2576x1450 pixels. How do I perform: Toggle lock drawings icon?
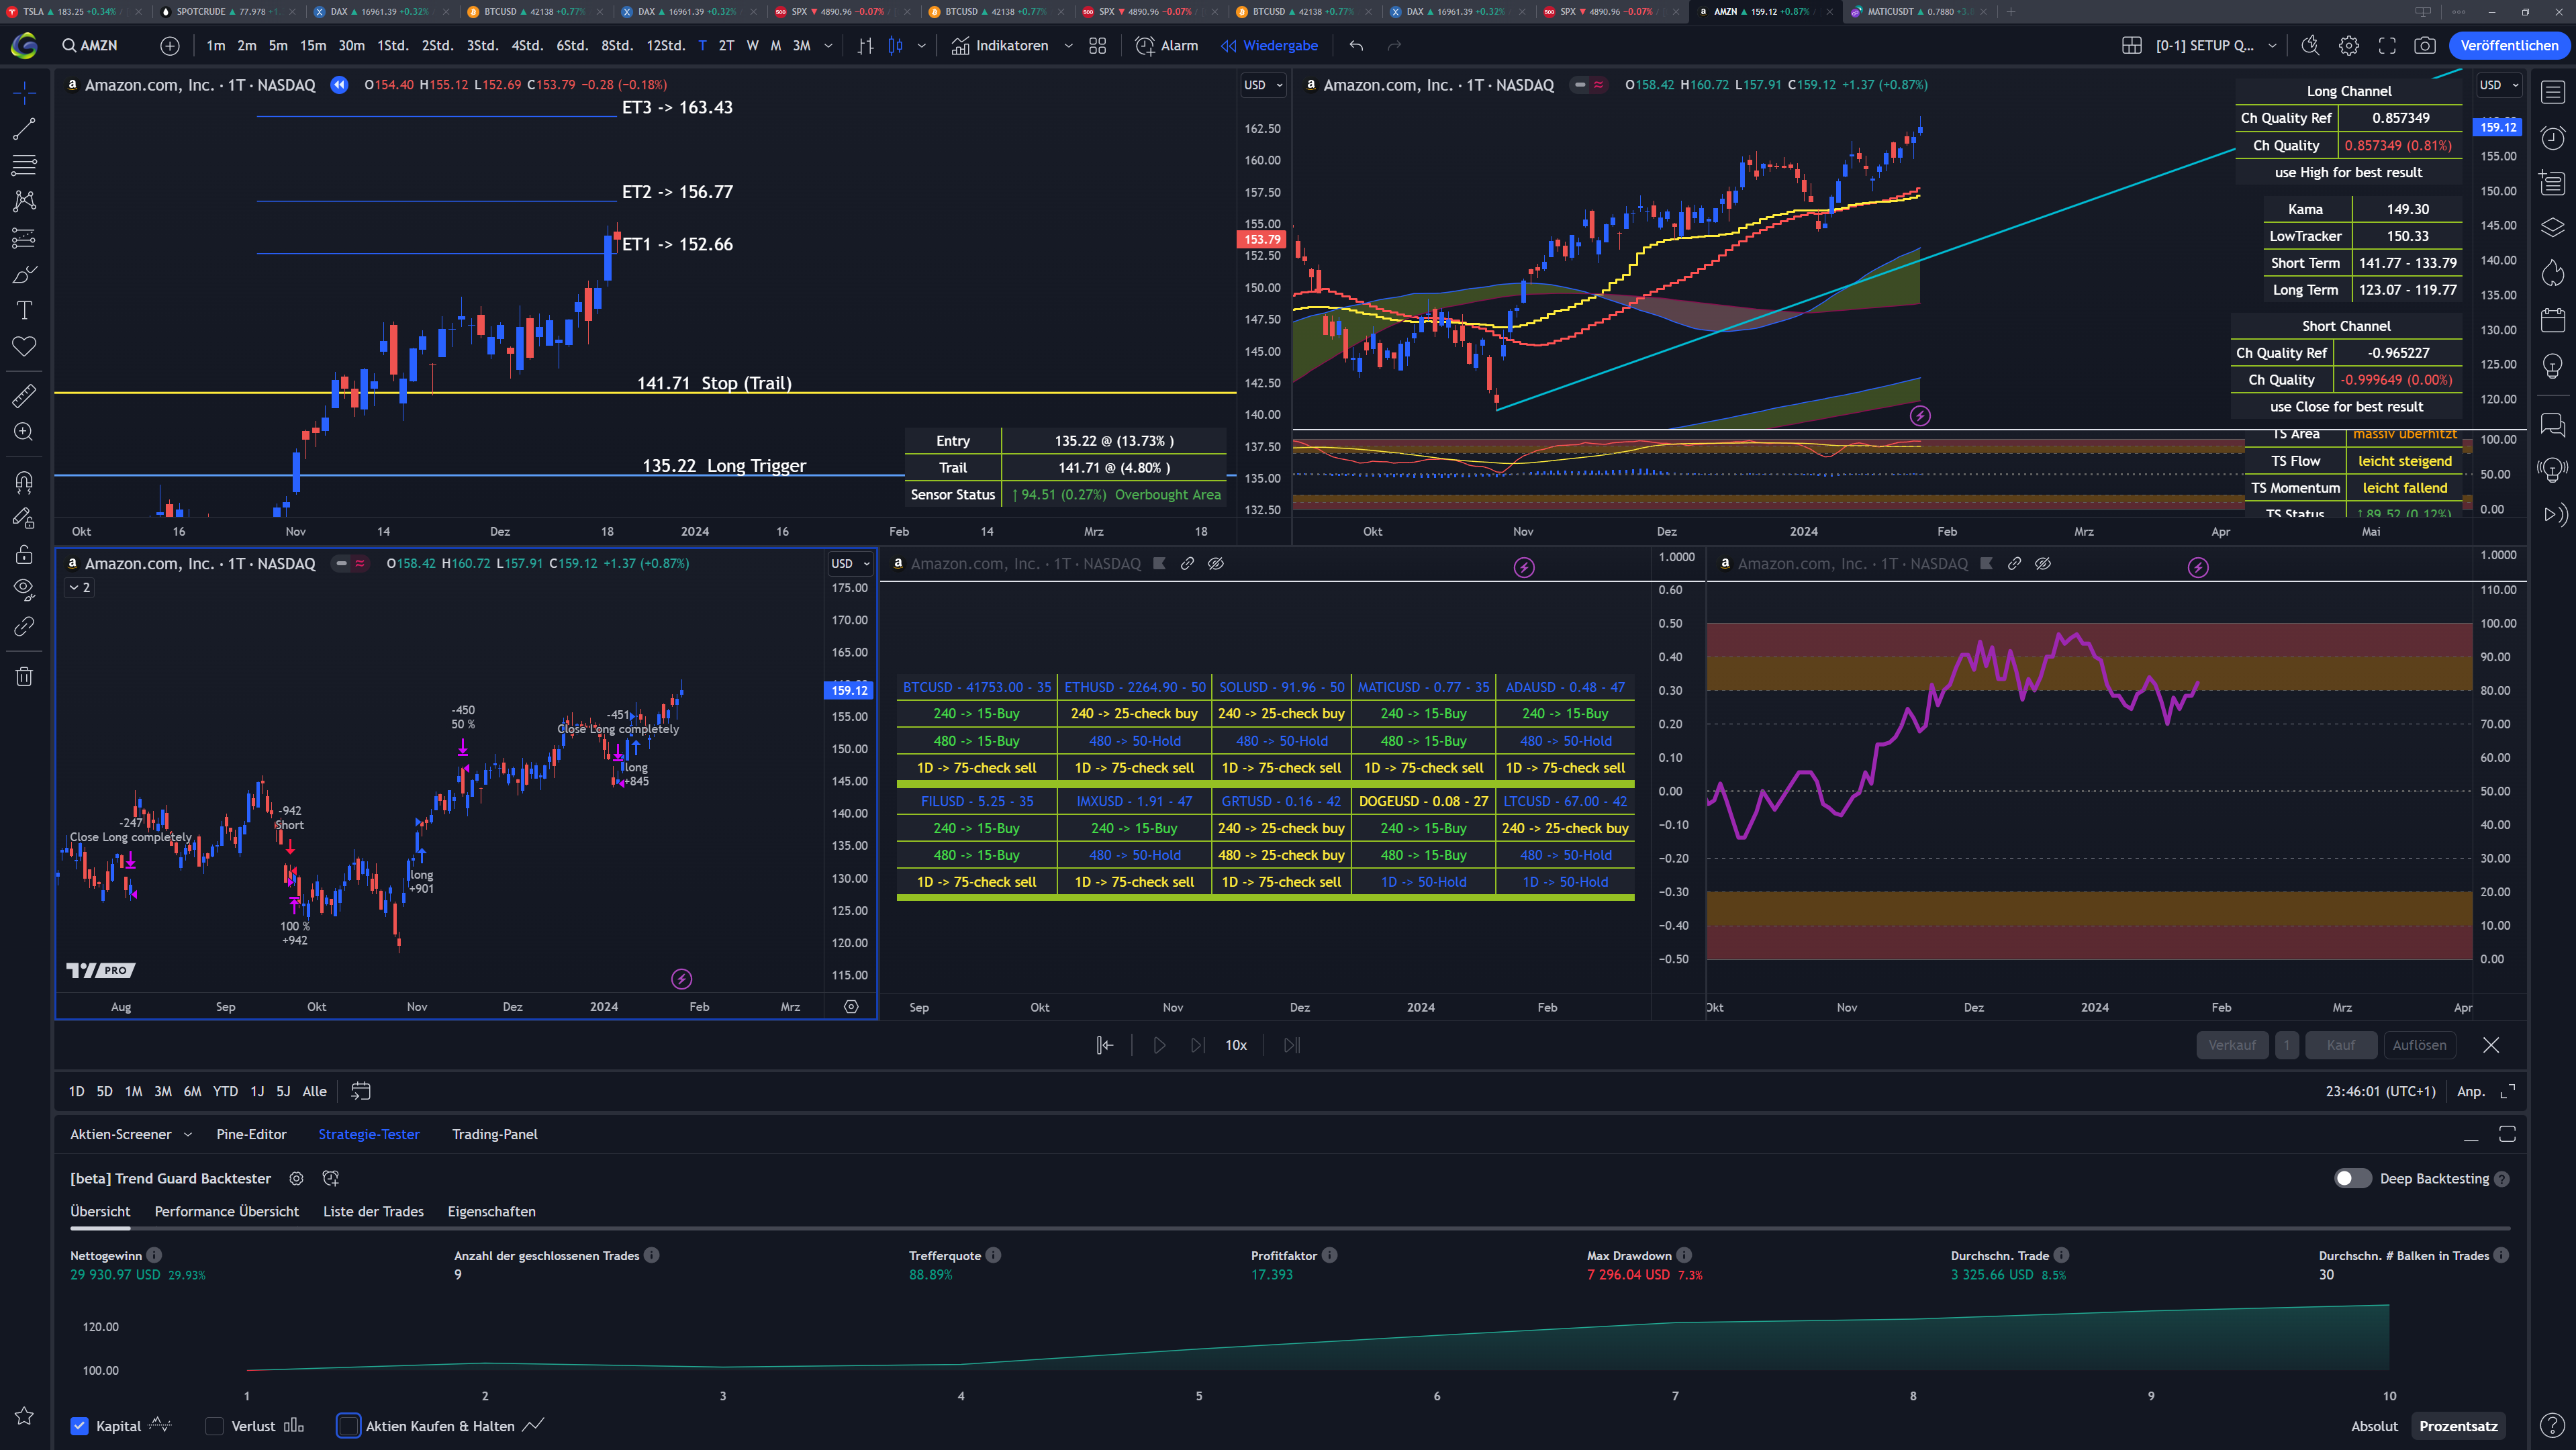click(24, 555)
